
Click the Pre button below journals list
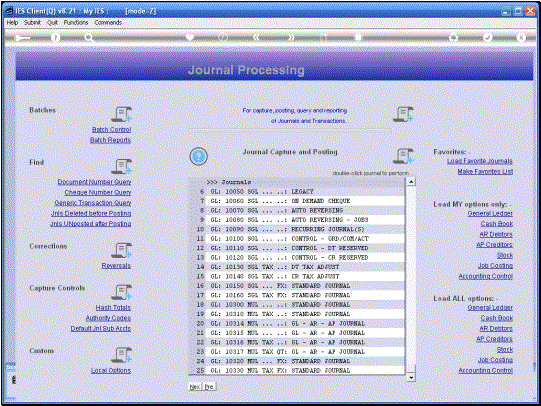pyautogui.click(x=209, y=387)
